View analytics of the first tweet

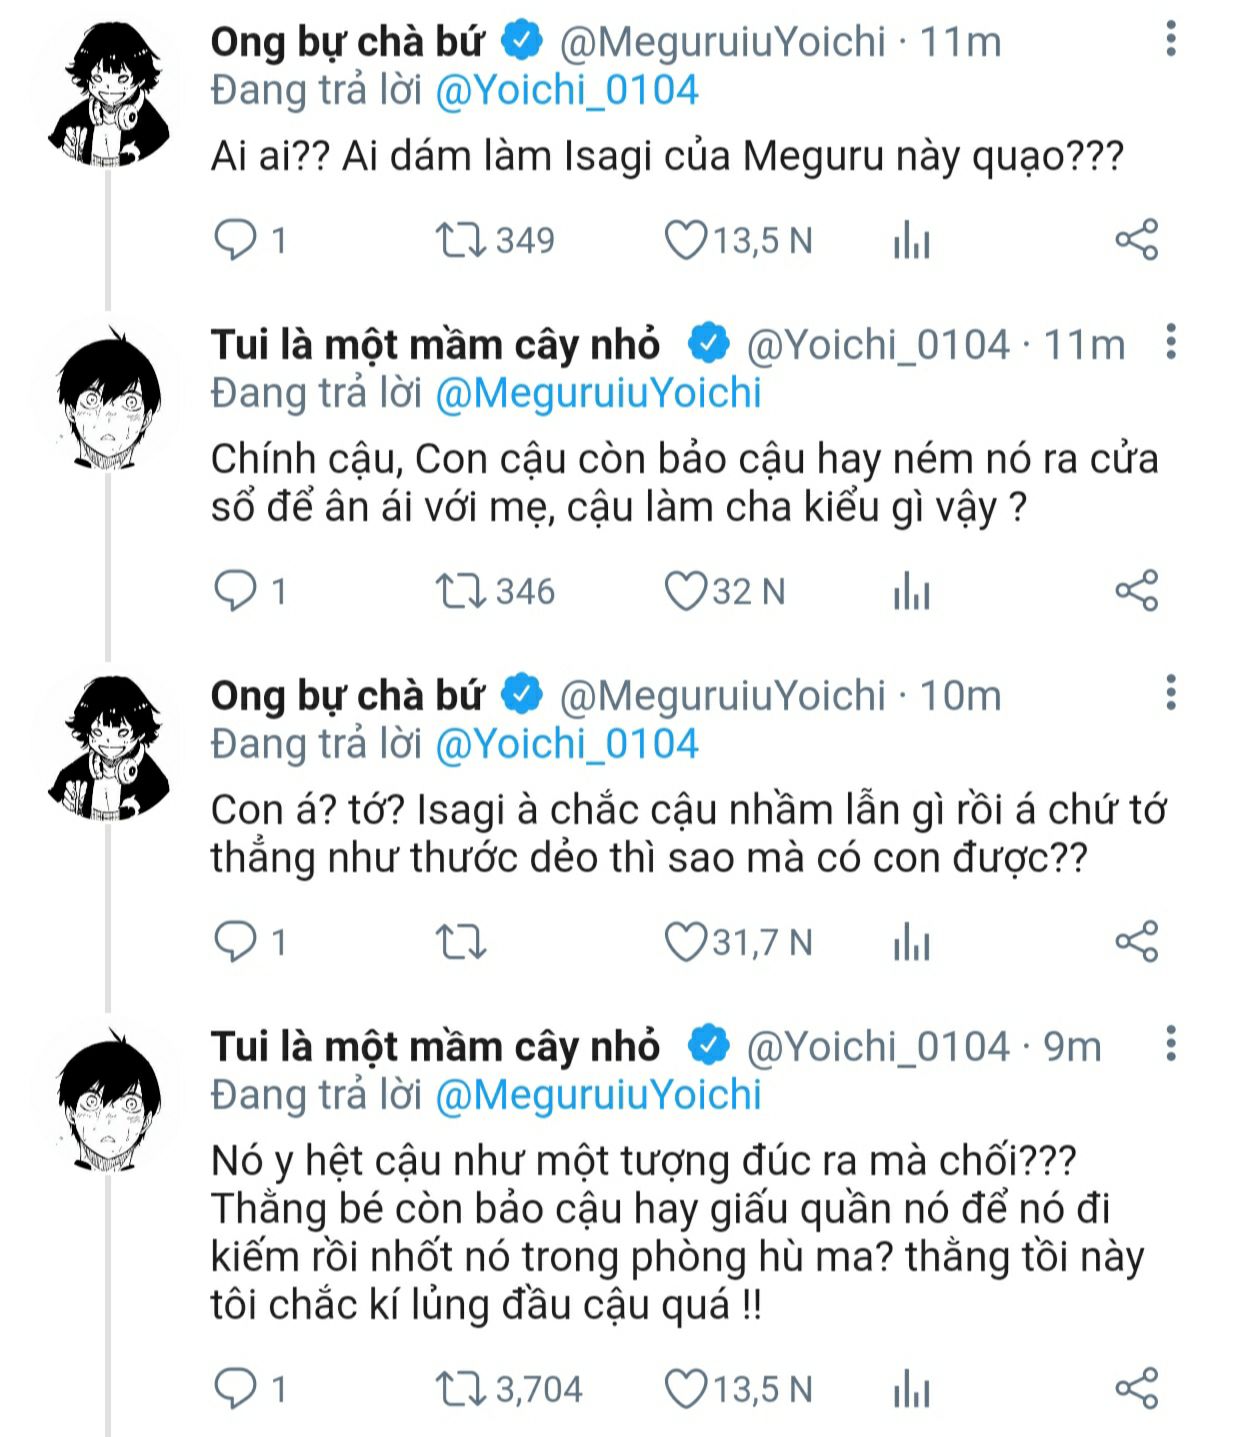[911, 241]
